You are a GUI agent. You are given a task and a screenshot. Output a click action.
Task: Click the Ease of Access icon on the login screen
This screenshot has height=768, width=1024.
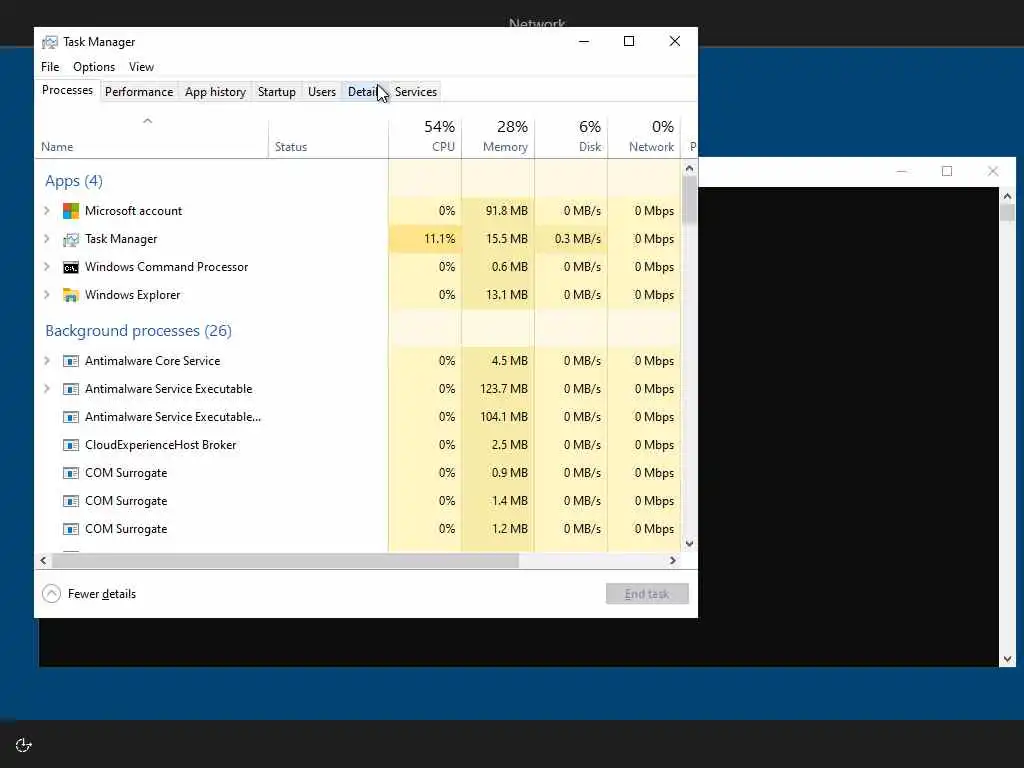click(x=24, y=745)
